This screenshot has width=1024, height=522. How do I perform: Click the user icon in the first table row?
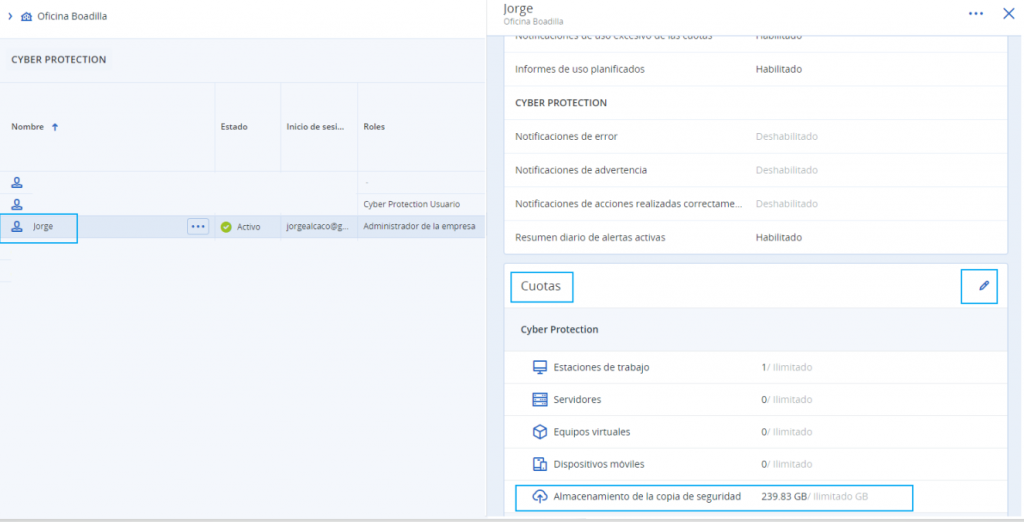coord(17,182)
